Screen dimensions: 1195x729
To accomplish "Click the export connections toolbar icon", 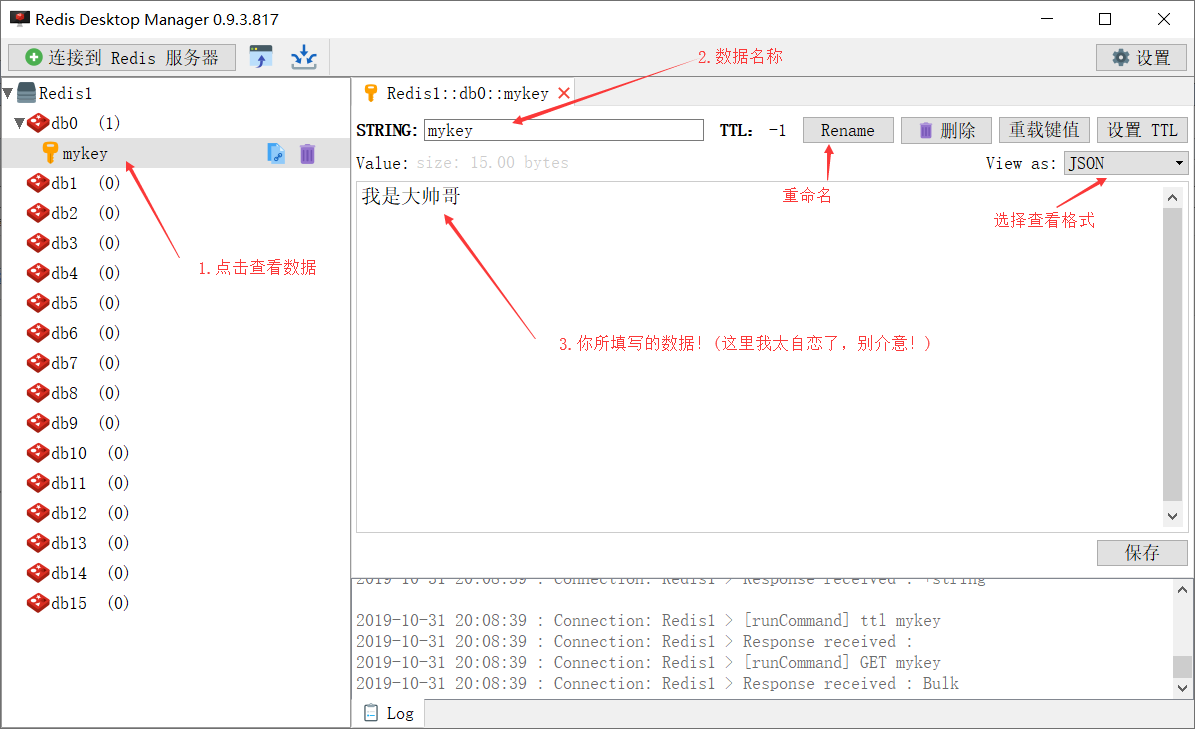I will coord(304,57).
